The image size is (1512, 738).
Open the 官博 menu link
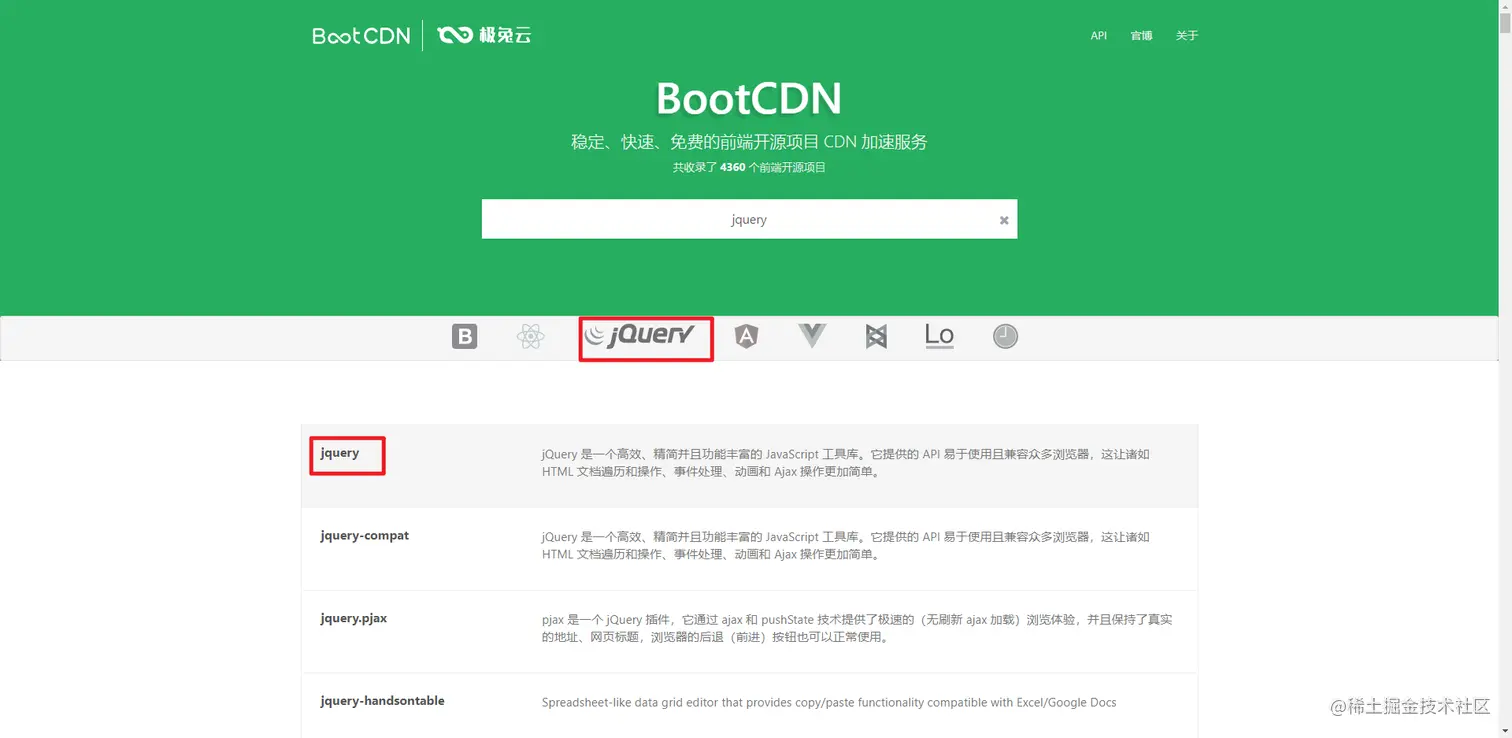[x=1141, y=36]
